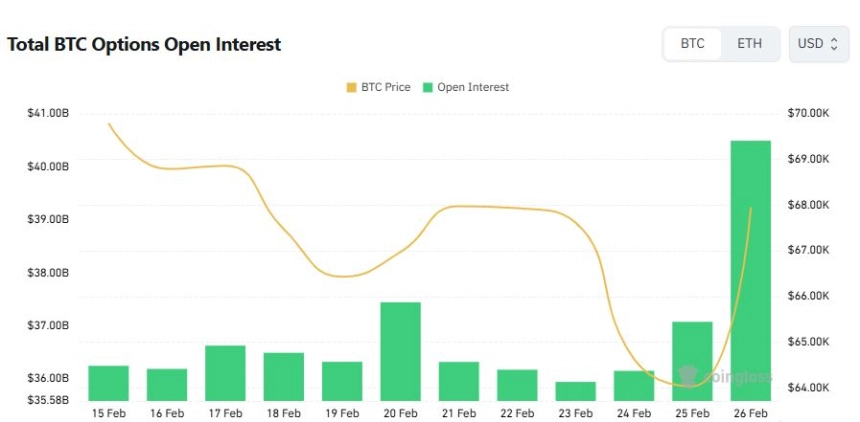Pick the 18 Feb open interest bar
Viewport: 860px width, 422px height.
(x=283, y=376)
